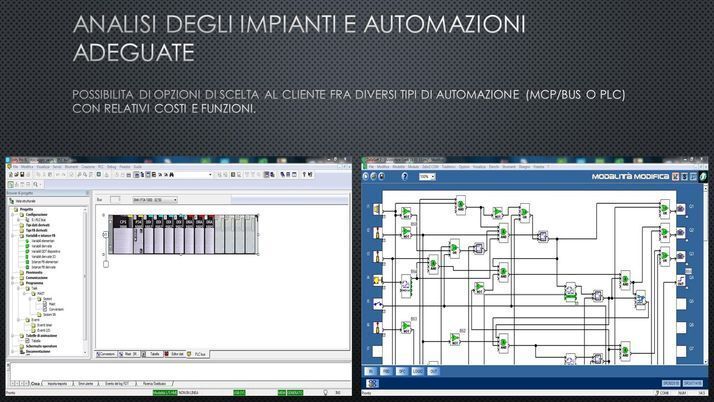Collapse the MAST task node

pos(26,294)
